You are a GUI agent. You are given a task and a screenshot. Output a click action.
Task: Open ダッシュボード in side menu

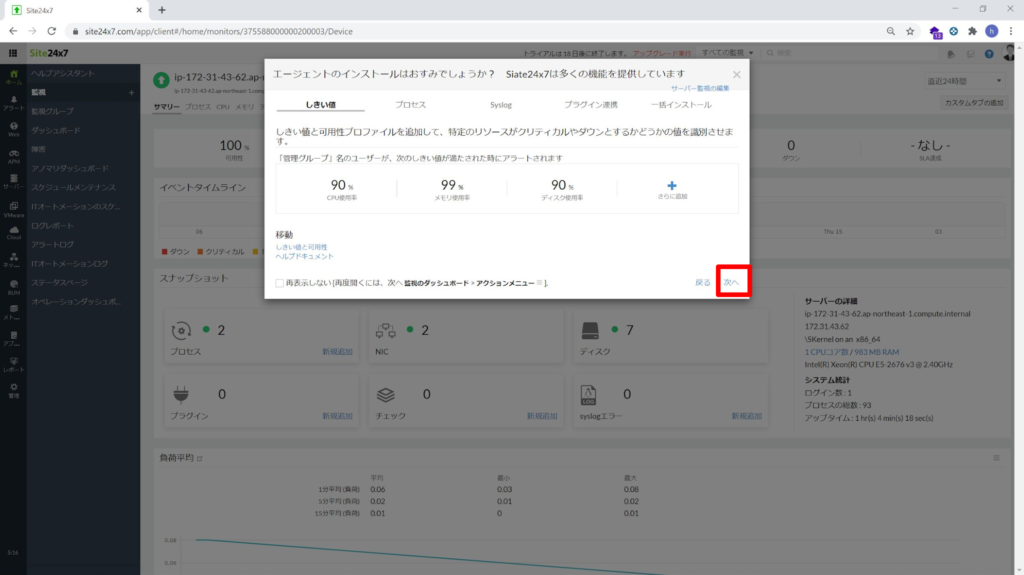(56, 131)
